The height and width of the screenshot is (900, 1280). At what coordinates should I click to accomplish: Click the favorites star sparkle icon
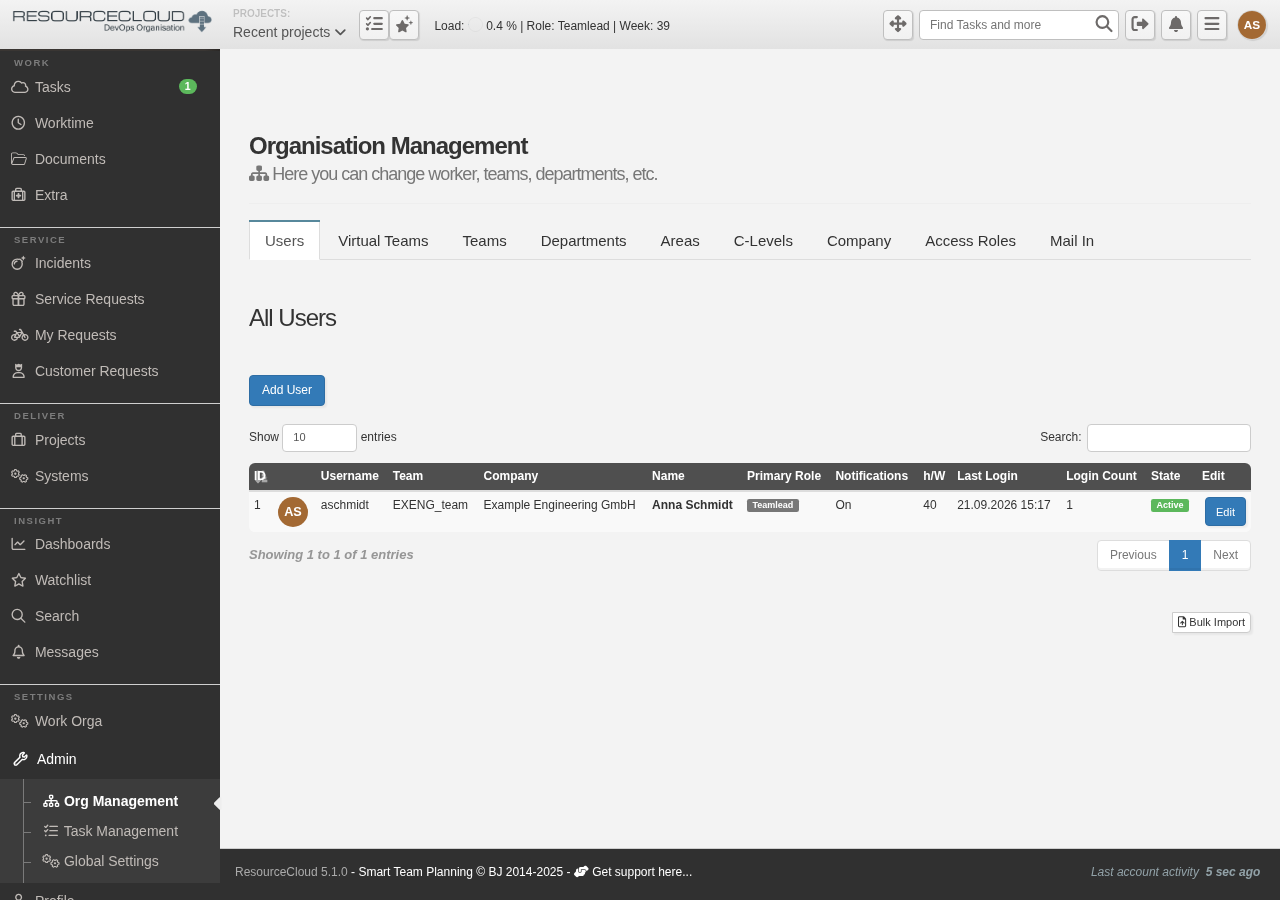404,25
